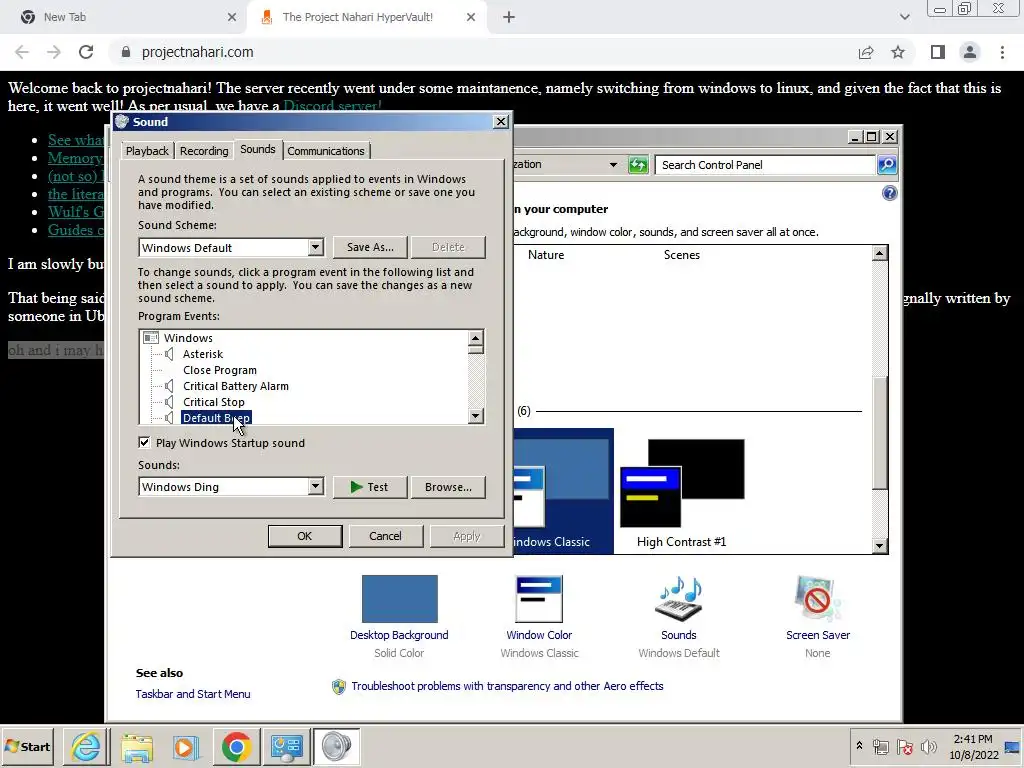The height and width of the screenshot is (768, 1024).
Task: Click the Control Panel taskbar icon
Action: click(286, 746)
